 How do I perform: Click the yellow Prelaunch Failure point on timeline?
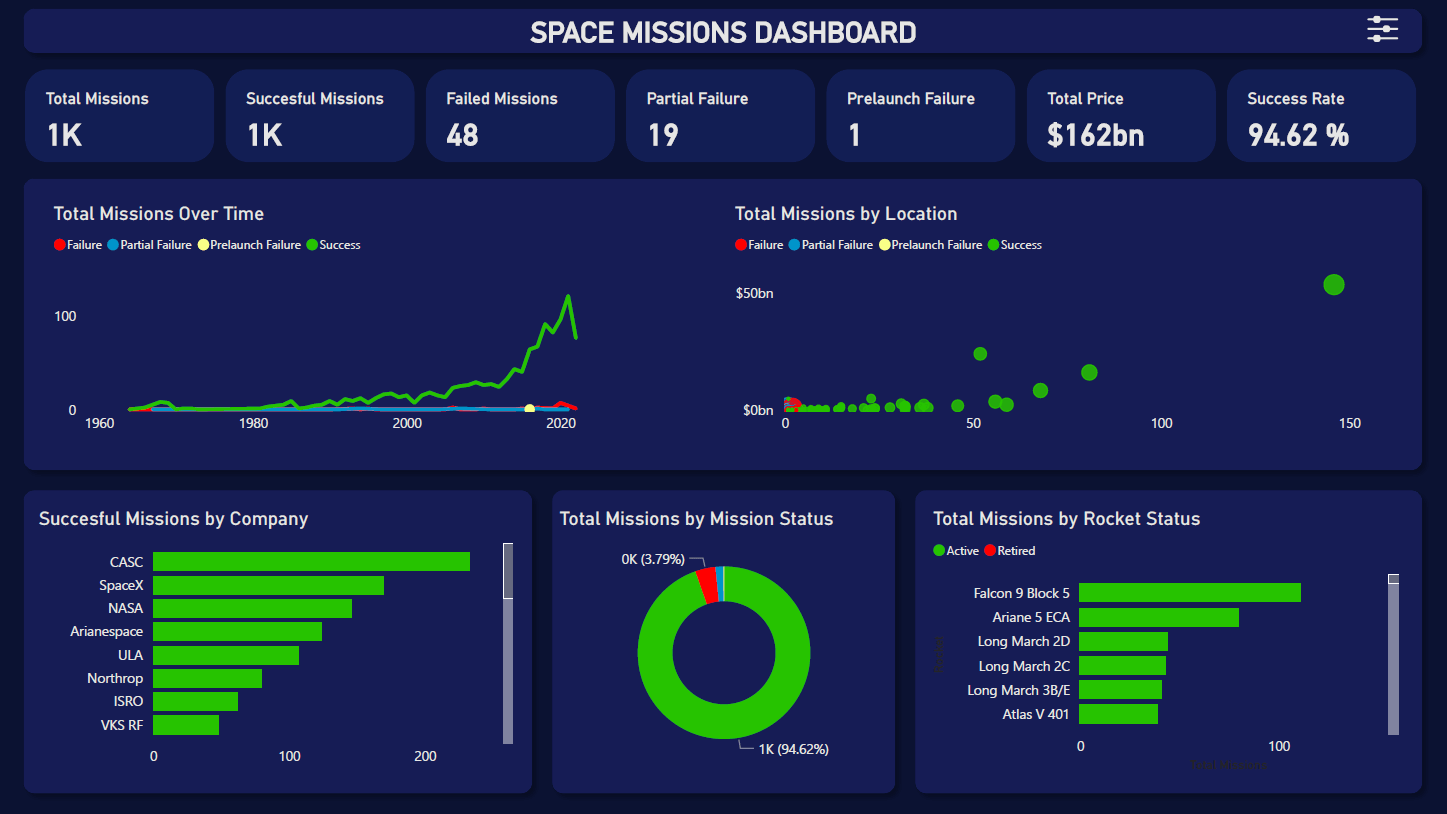(x=529, y=409)
